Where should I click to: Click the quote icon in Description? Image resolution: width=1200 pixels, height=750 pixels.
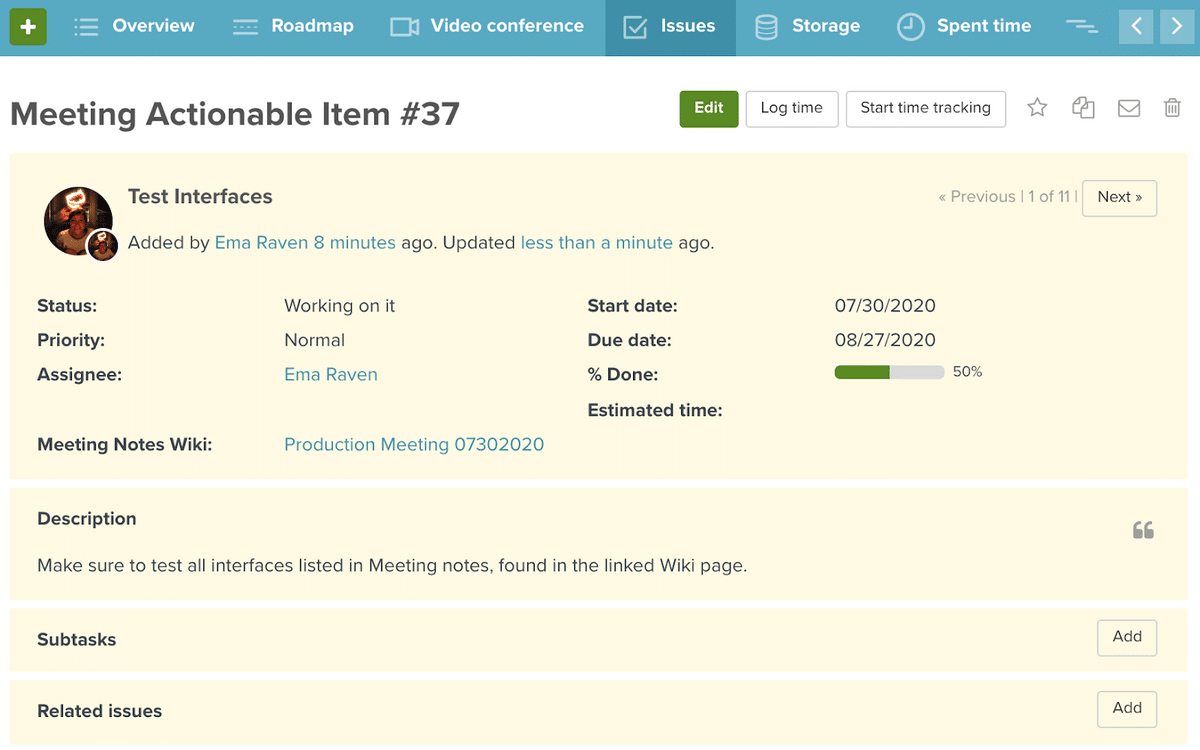[x=1143, y=530]
